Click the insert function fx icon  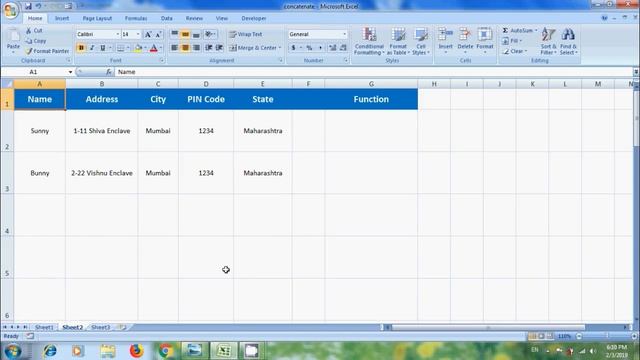(109, 72)
